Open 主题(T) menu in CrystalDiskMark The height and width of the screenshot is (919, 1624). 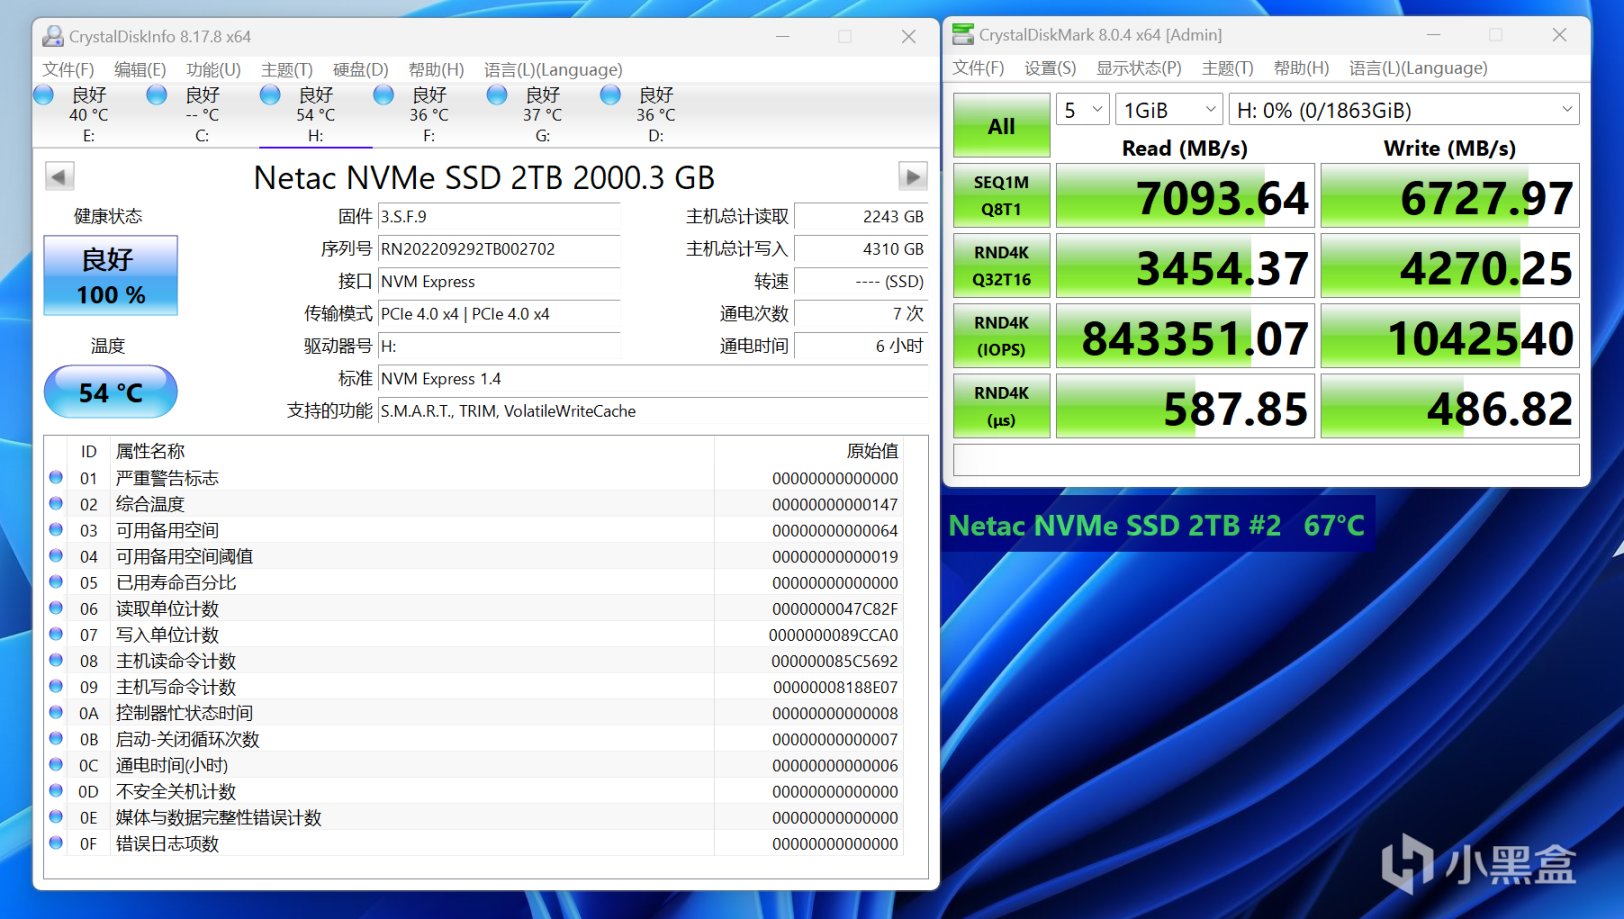point(1227,68)
